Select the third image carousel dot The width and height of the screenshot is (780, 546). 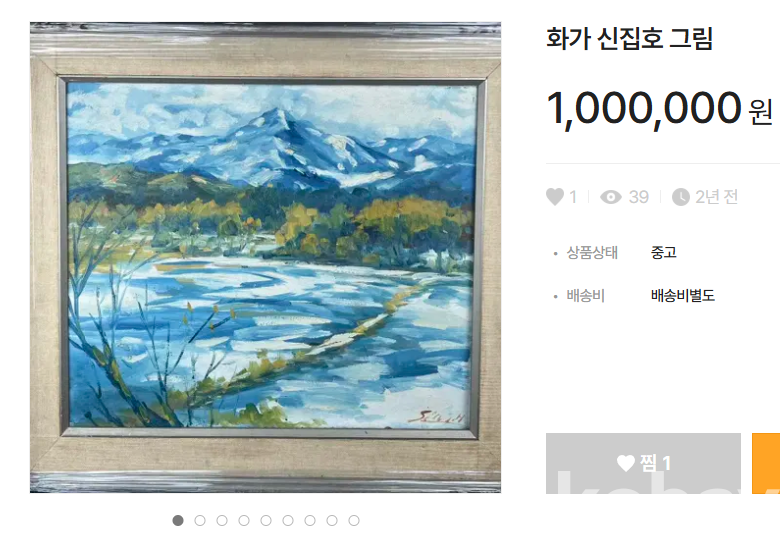point(222,520)
